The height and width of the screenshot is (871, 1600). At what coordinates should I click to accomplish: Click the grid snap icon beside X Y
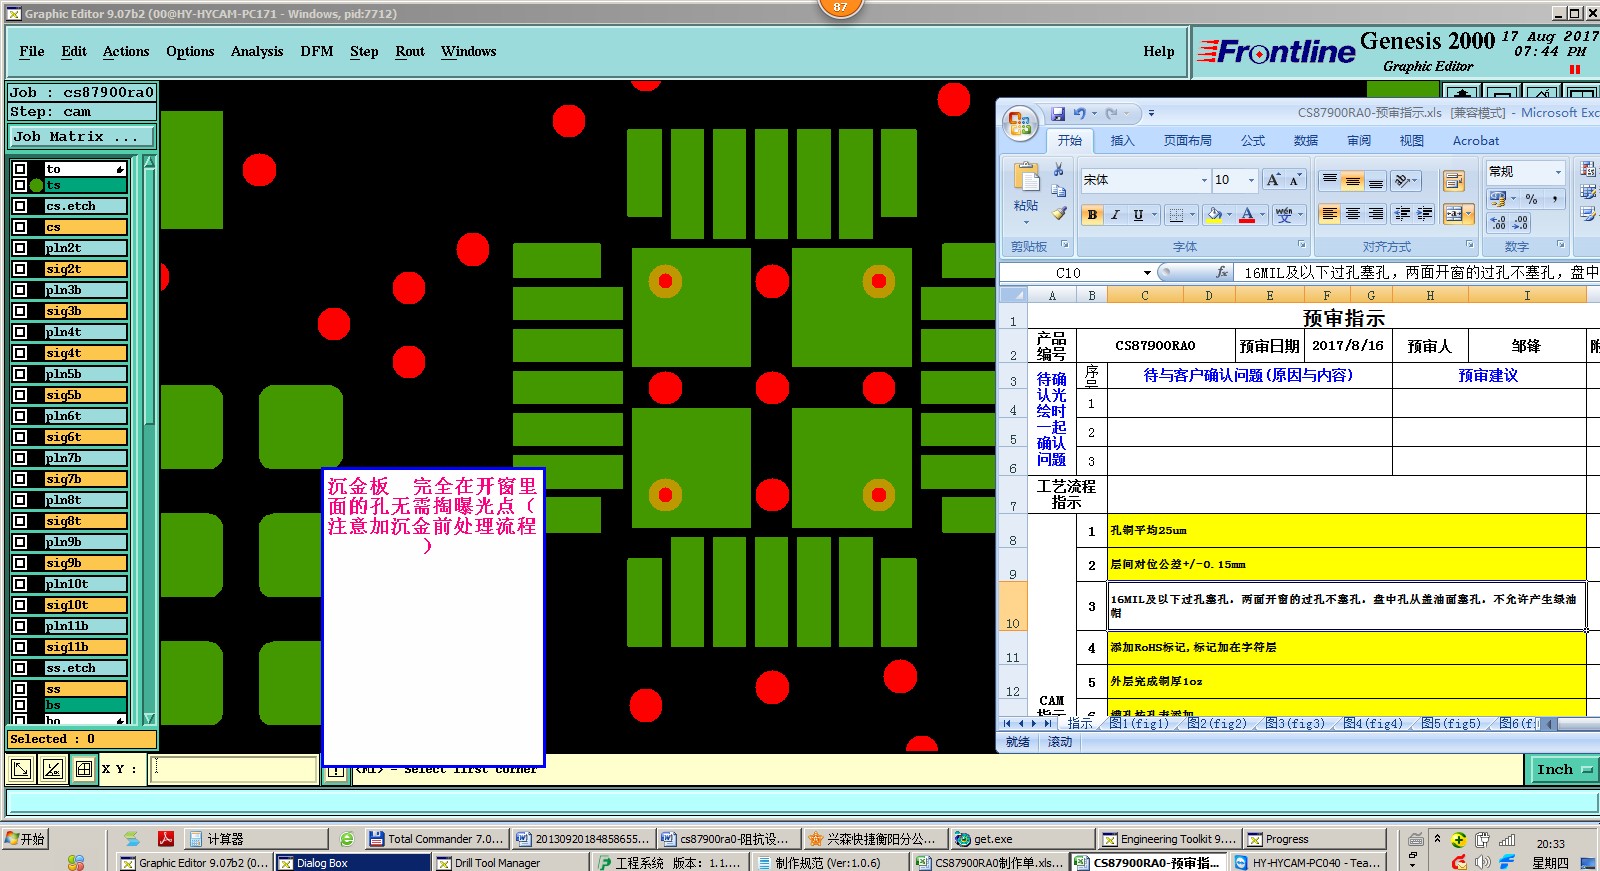pyautogui.click(x=84, y=768)
